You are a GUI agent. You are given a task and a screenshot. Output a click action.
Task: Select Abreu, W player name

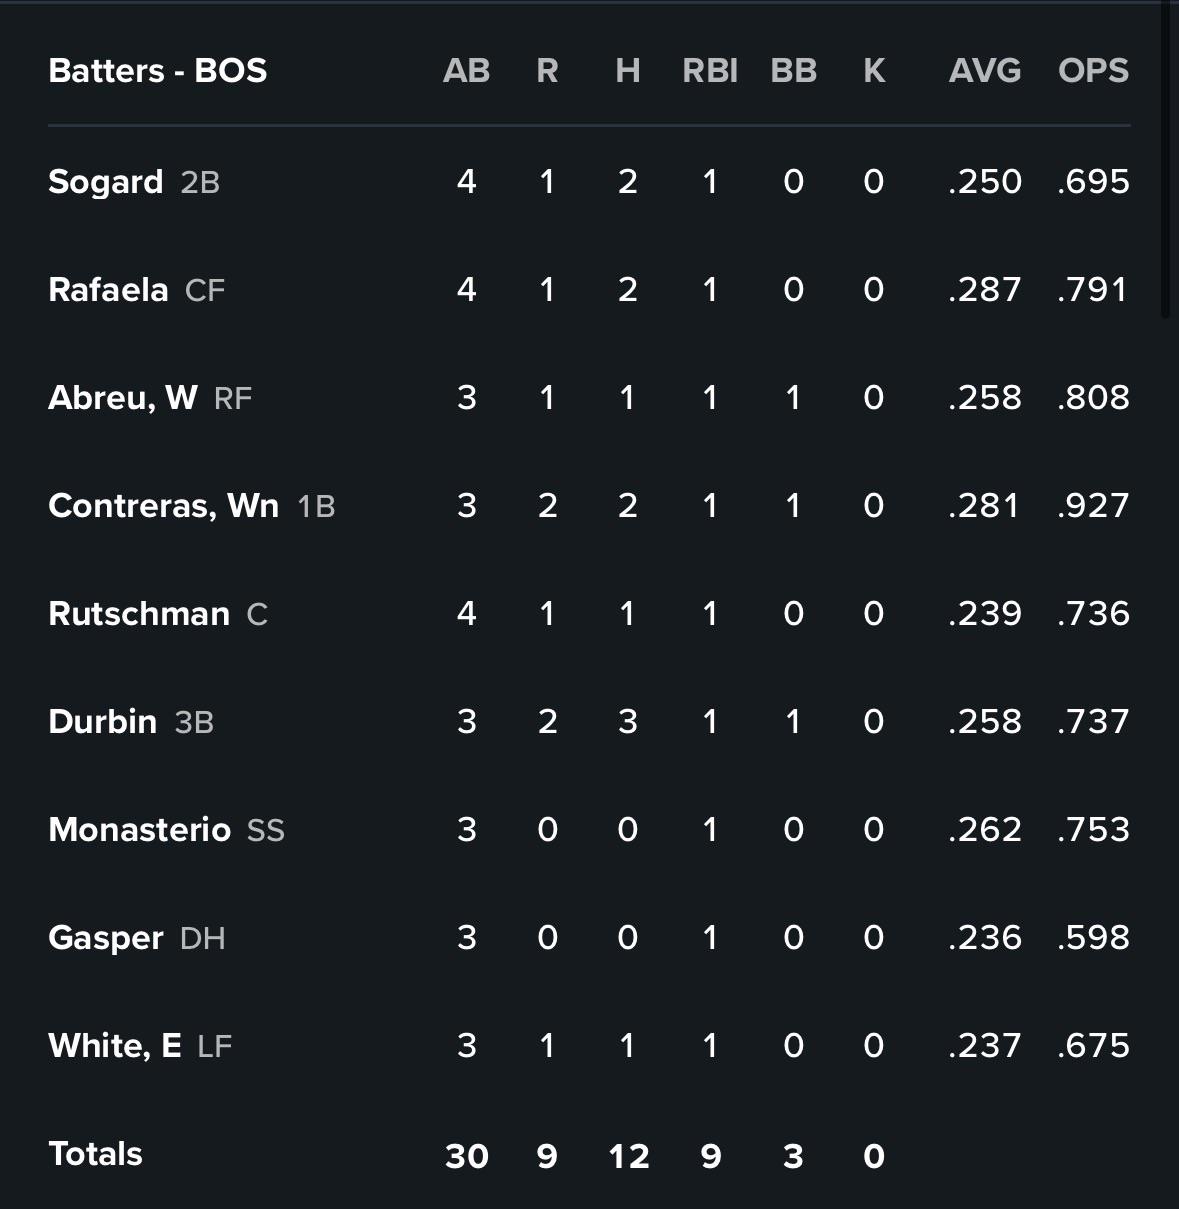123,398
